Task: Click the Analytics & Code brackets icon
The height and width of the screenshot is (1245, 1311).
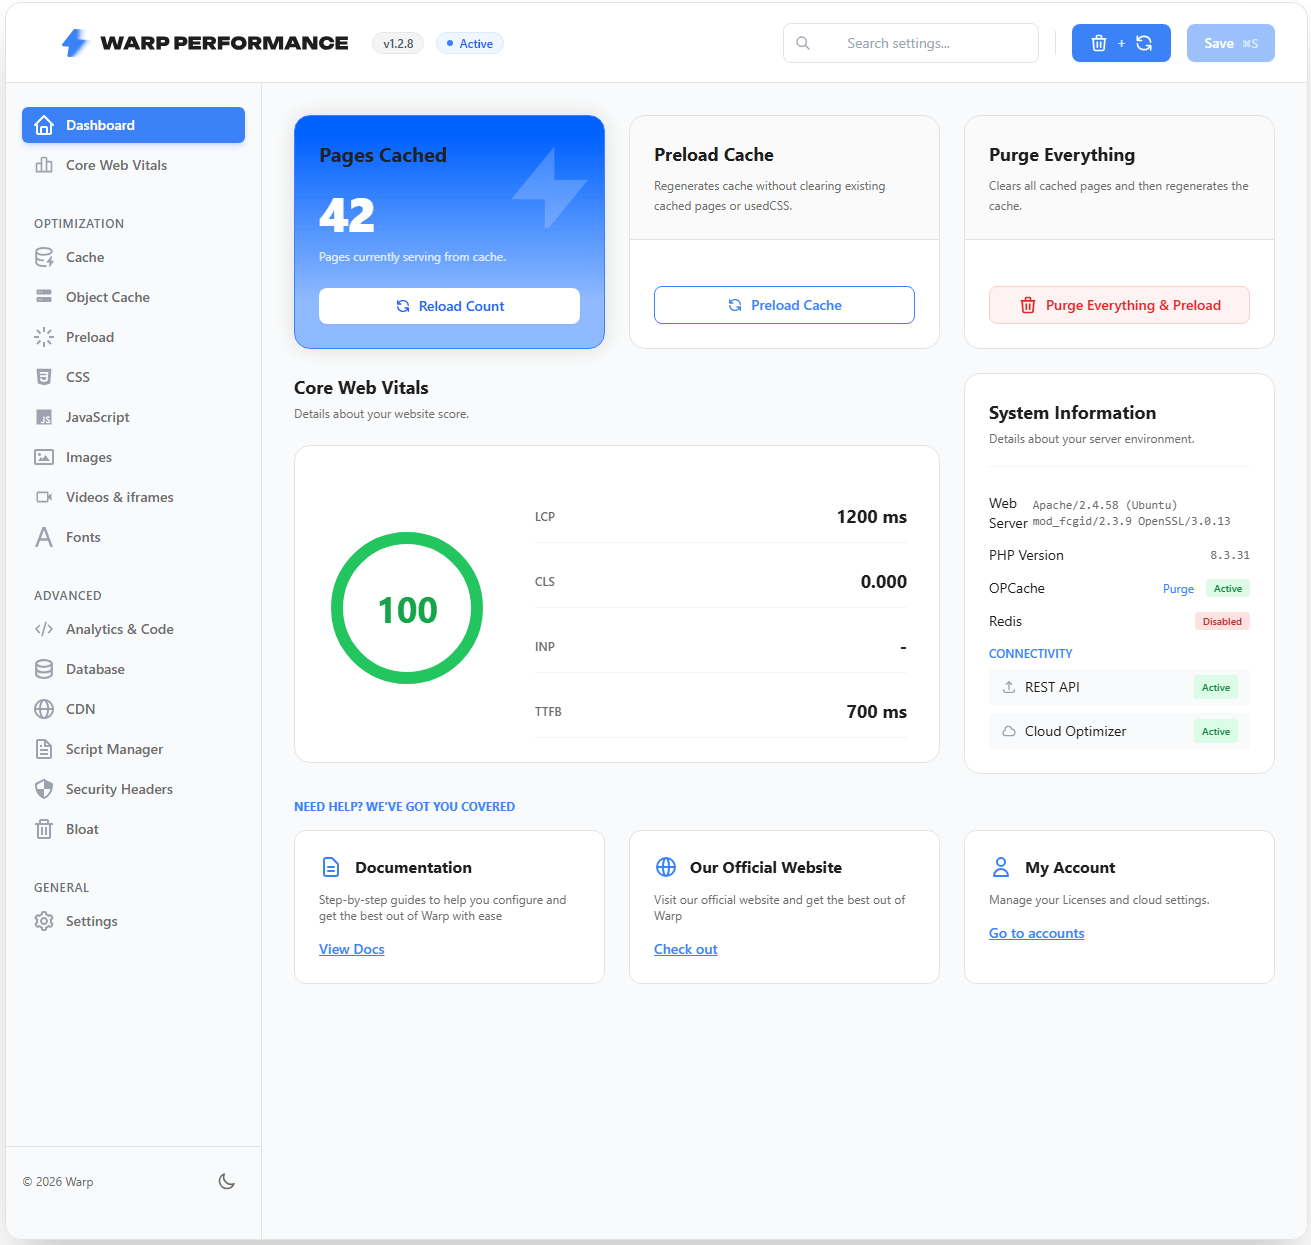Action: tap(44, 629)
